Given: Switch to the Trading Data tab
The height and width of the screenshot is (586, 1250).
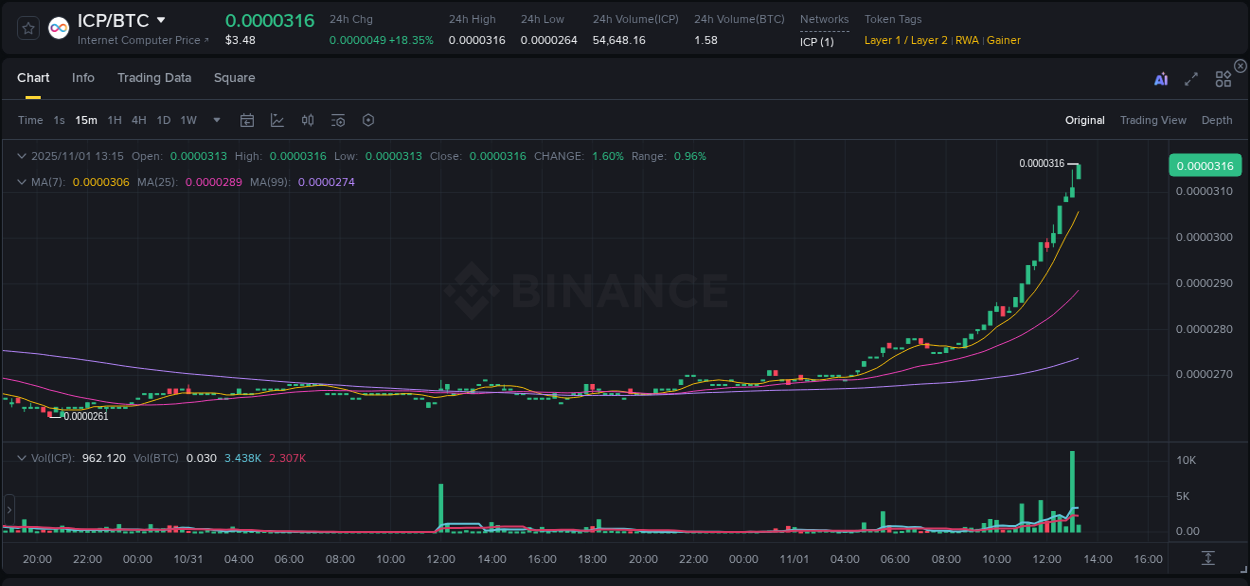Looking at the screenshot, I should 154,78.
